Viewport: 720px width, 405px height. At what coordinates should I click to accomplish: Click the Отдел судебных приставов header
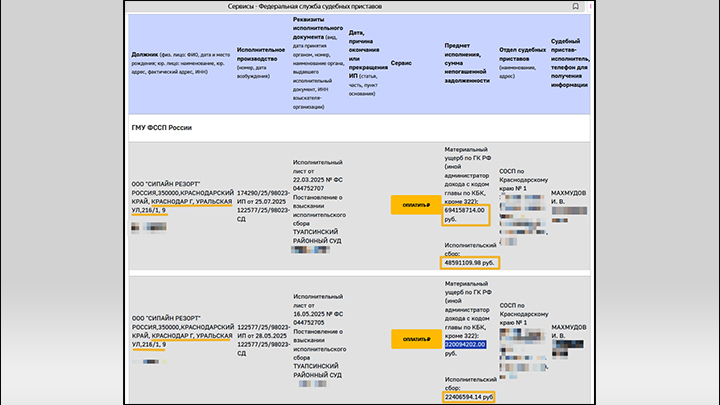tap(522, 62)
